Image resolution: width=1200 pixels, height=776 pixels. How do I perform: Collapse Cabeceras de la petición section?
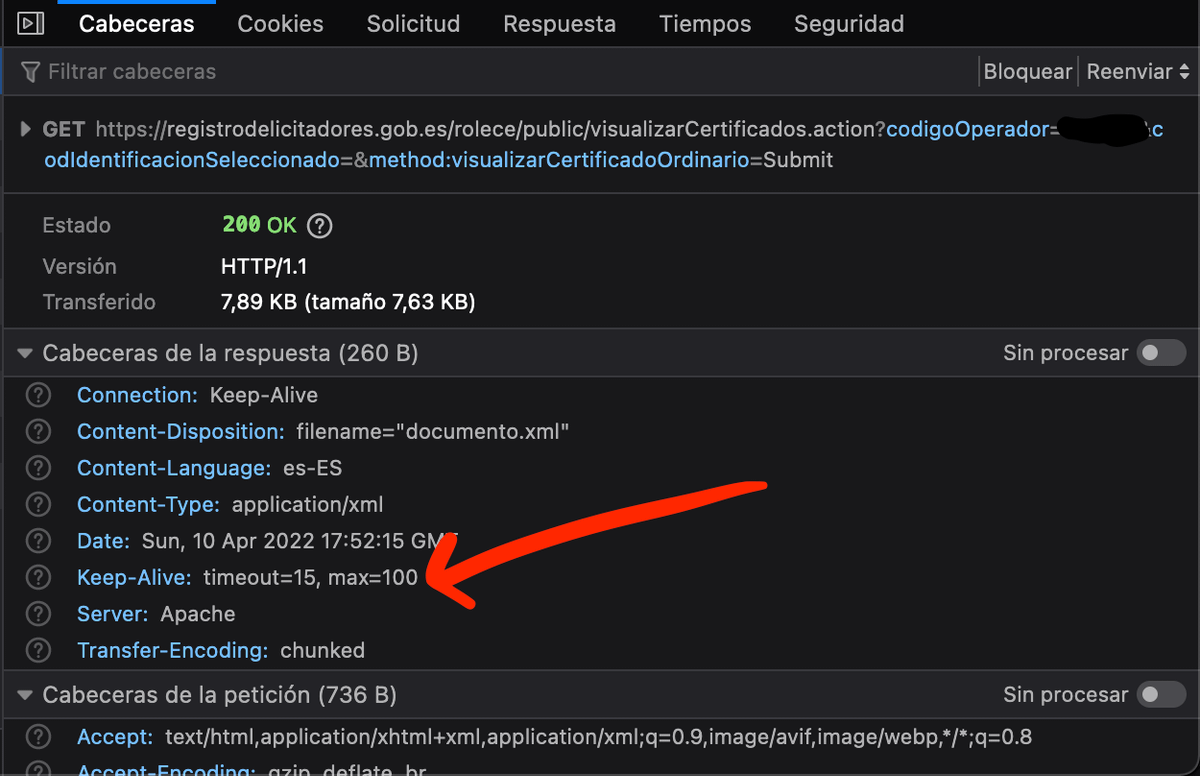click(25, 695)
